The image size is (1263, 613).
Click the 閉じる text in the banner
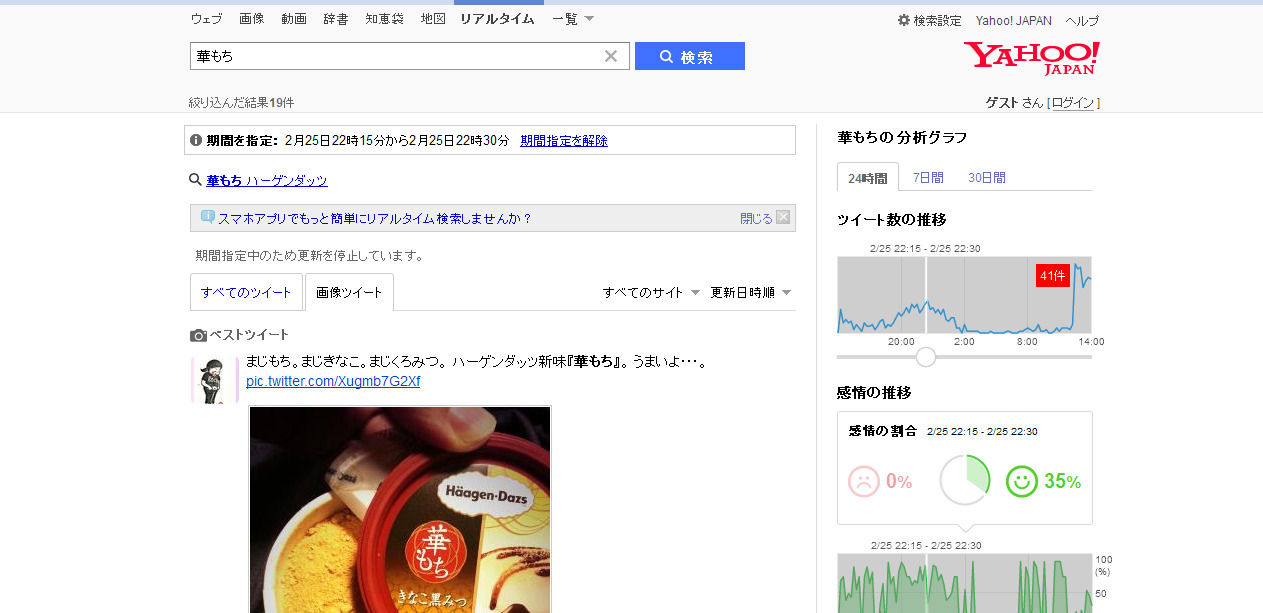tap(756, 218)
